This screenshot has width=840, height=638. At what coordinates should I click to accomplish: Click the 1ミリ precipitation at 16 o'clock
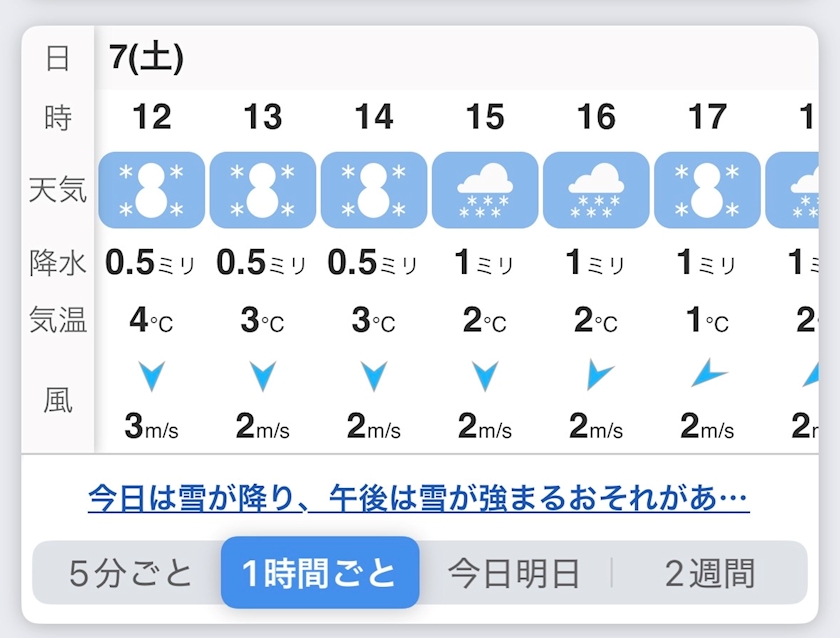click(596, 264)
